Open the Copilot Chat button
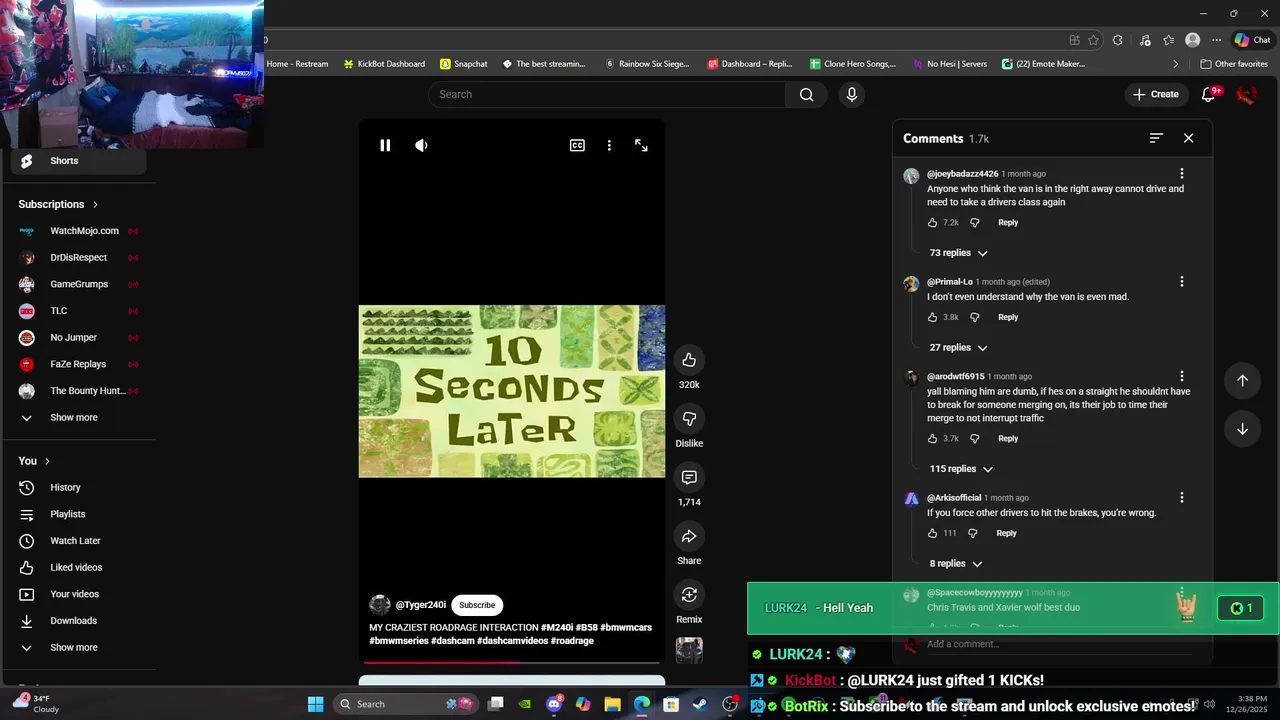Viewport: 1280px width, 720px height. (x=1252, y=40)
